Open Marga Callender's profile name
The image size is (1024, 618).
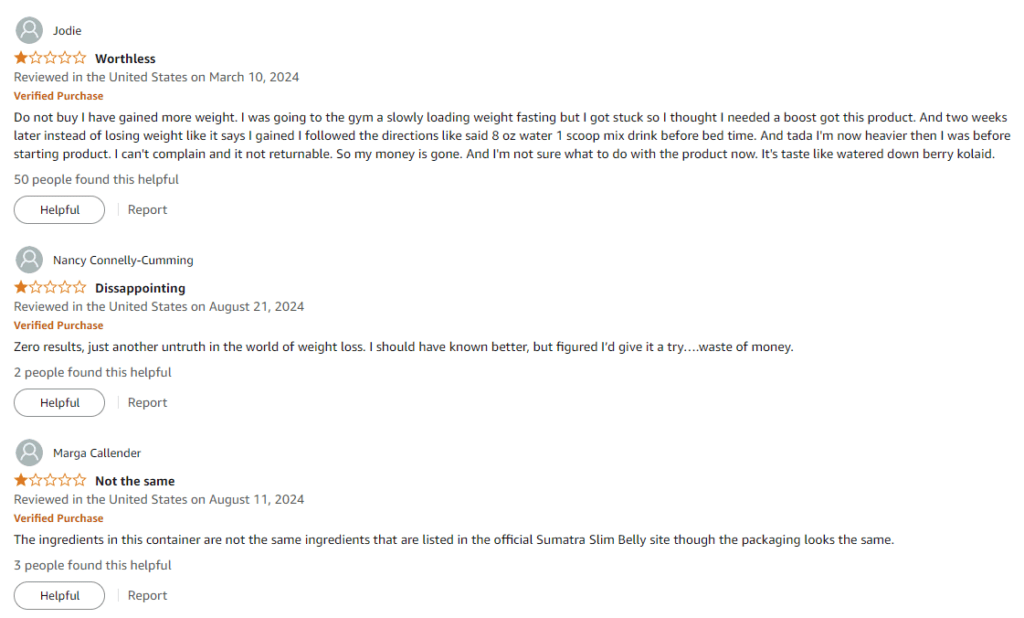(97, 453)
